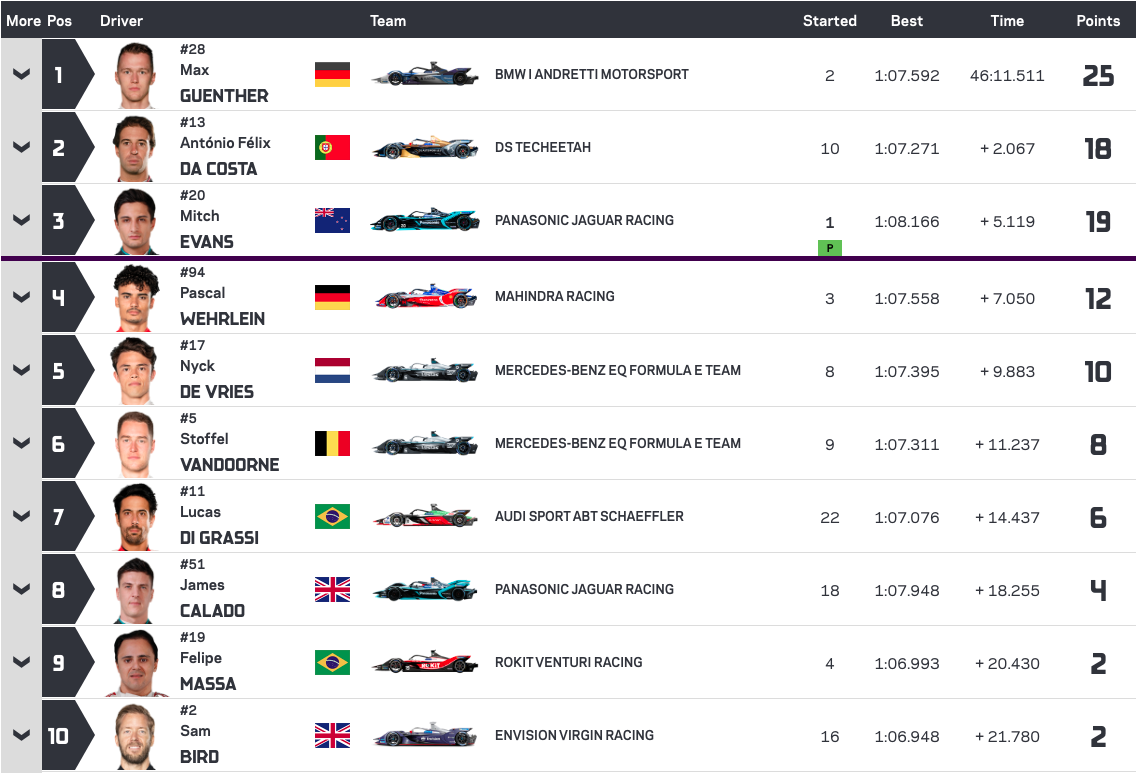Click the green P pole position badge
This screenshot has width=1137, height=773.
830,248
